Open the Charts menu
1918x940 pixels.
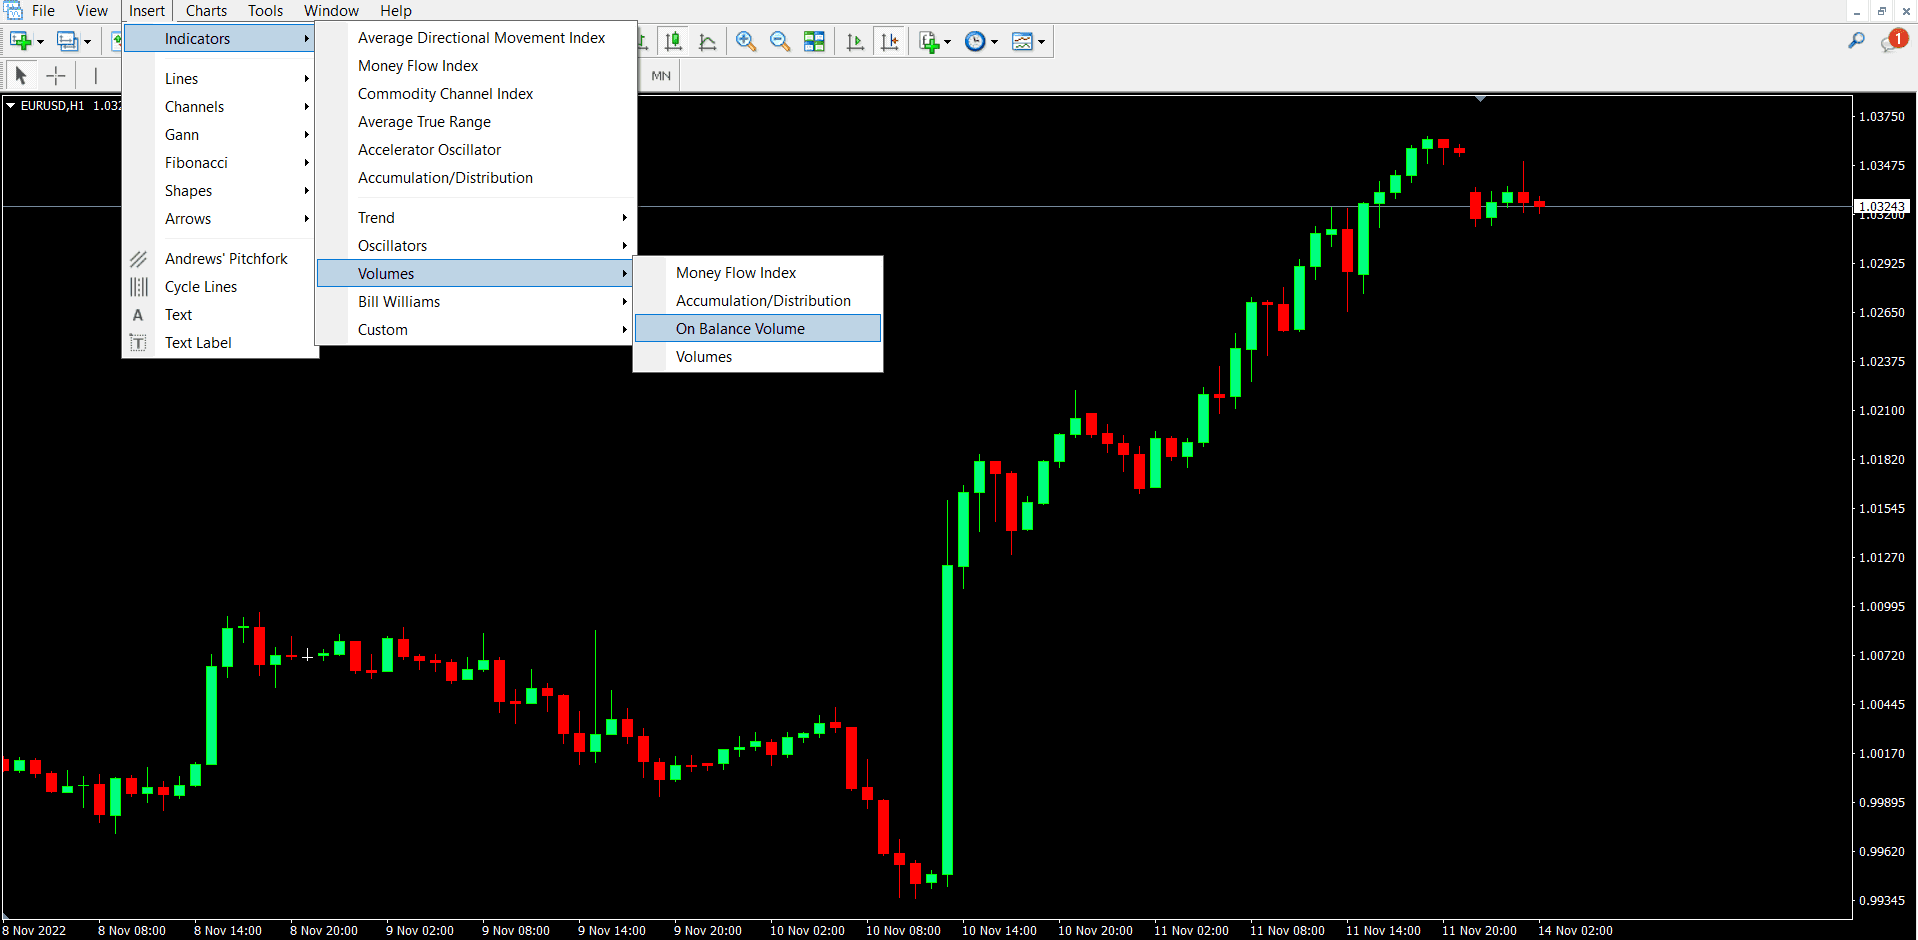pyautogui.click(x=206, y=11)
